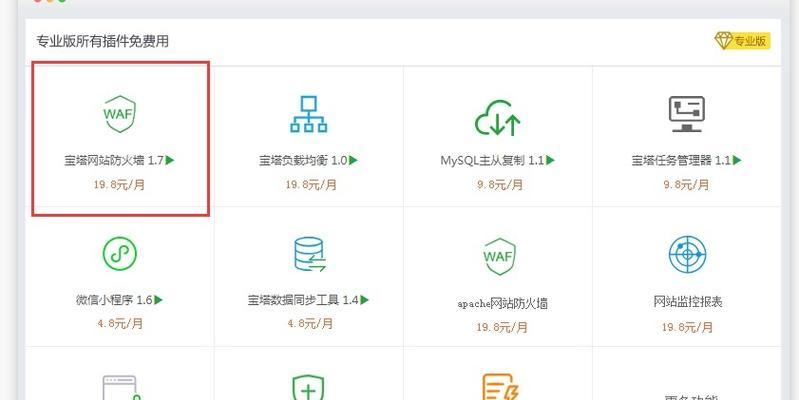Click the blue network icon for 宝塔负载均衡
Screen dimensions: 799x400
tap(308, 114)
